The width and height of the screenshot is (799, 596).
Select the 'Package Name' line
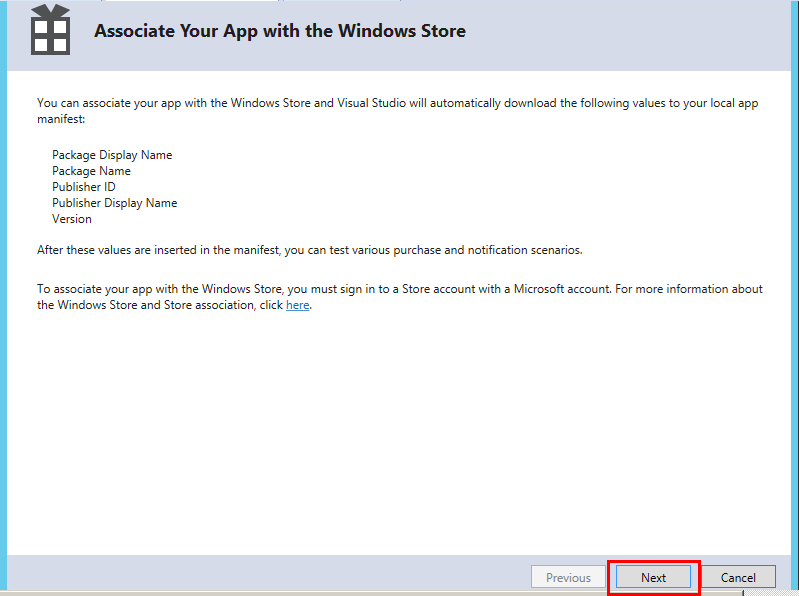(x=91, y=171)
